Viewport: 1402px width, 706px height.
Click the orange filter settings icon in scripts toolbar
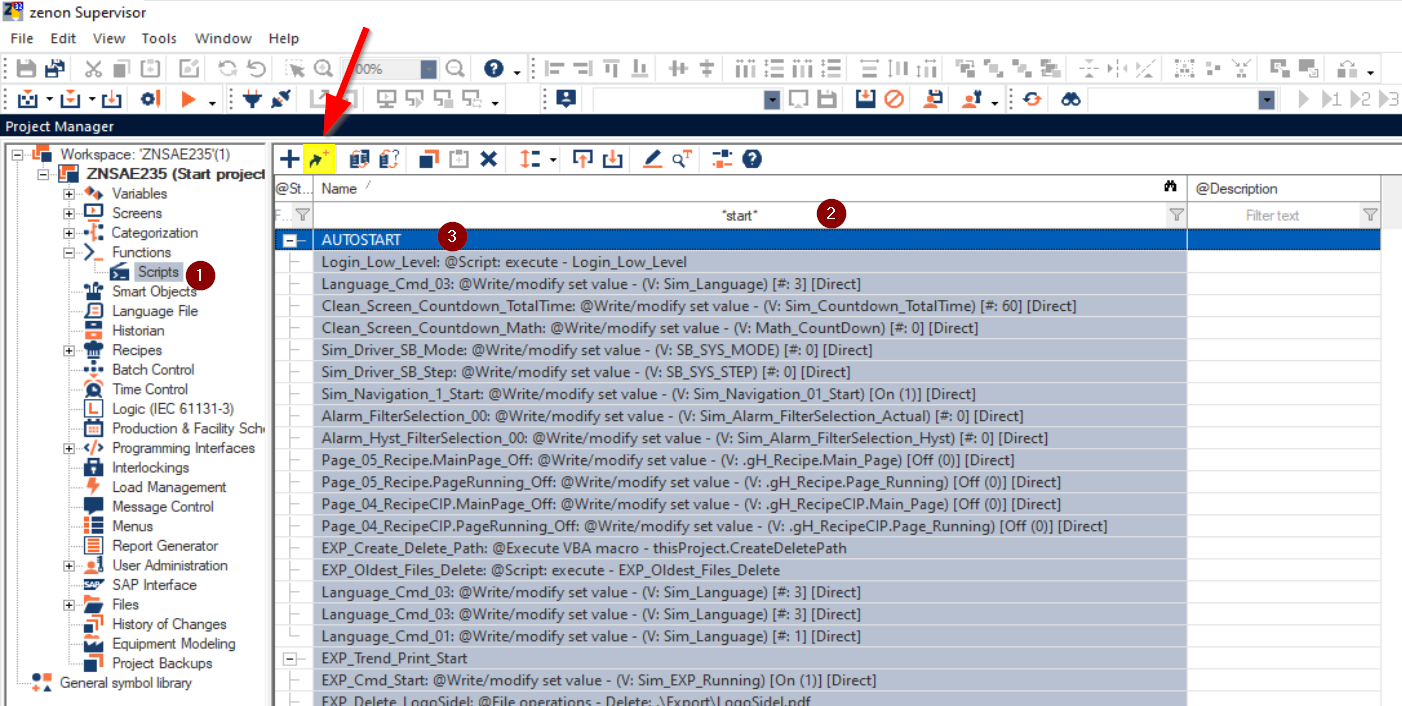pos(722,158)
